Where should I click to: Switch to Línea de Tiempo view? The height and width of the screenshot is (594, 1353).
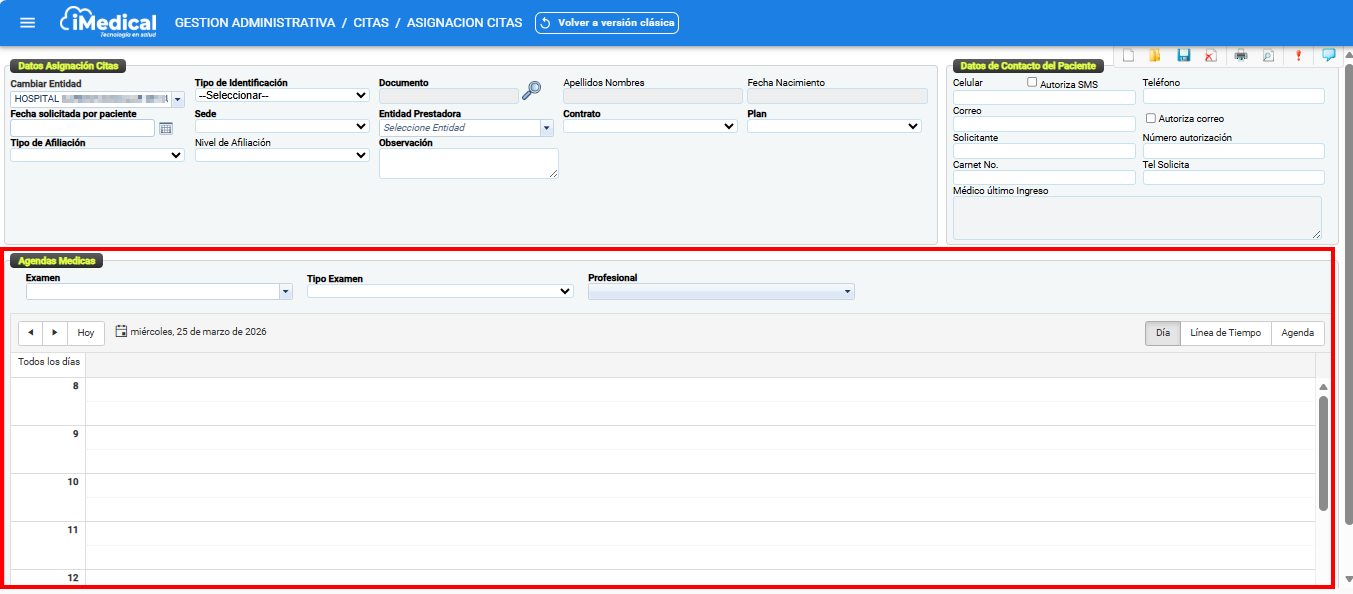pyautogui.click(x=1225, y=333)
